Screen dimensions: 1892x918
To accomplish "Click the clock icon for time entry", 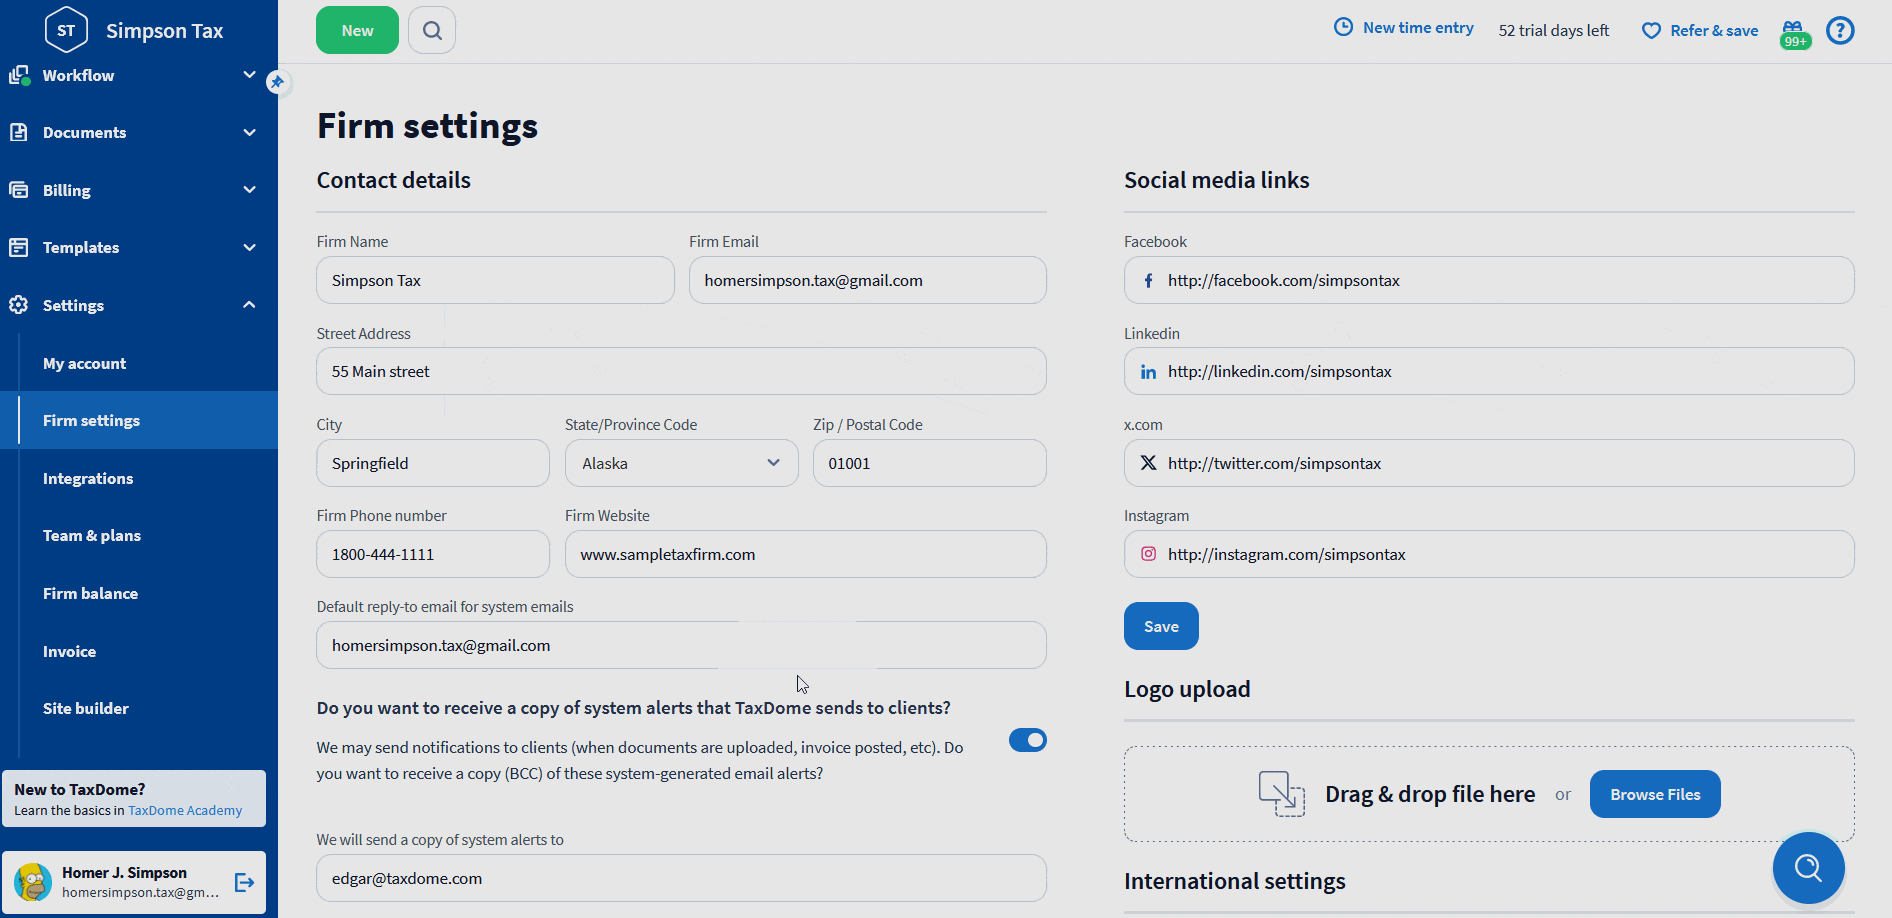I will pyautogui.click(x=1344, y=28).
